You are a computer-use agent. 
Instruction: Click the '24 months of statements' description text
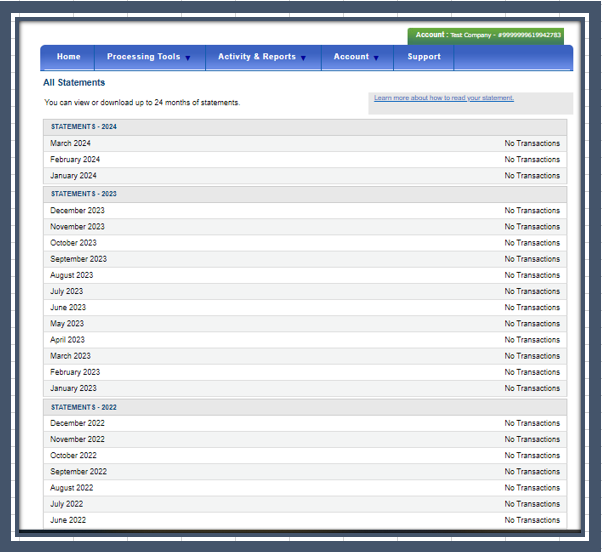click(x=142, y=102)
